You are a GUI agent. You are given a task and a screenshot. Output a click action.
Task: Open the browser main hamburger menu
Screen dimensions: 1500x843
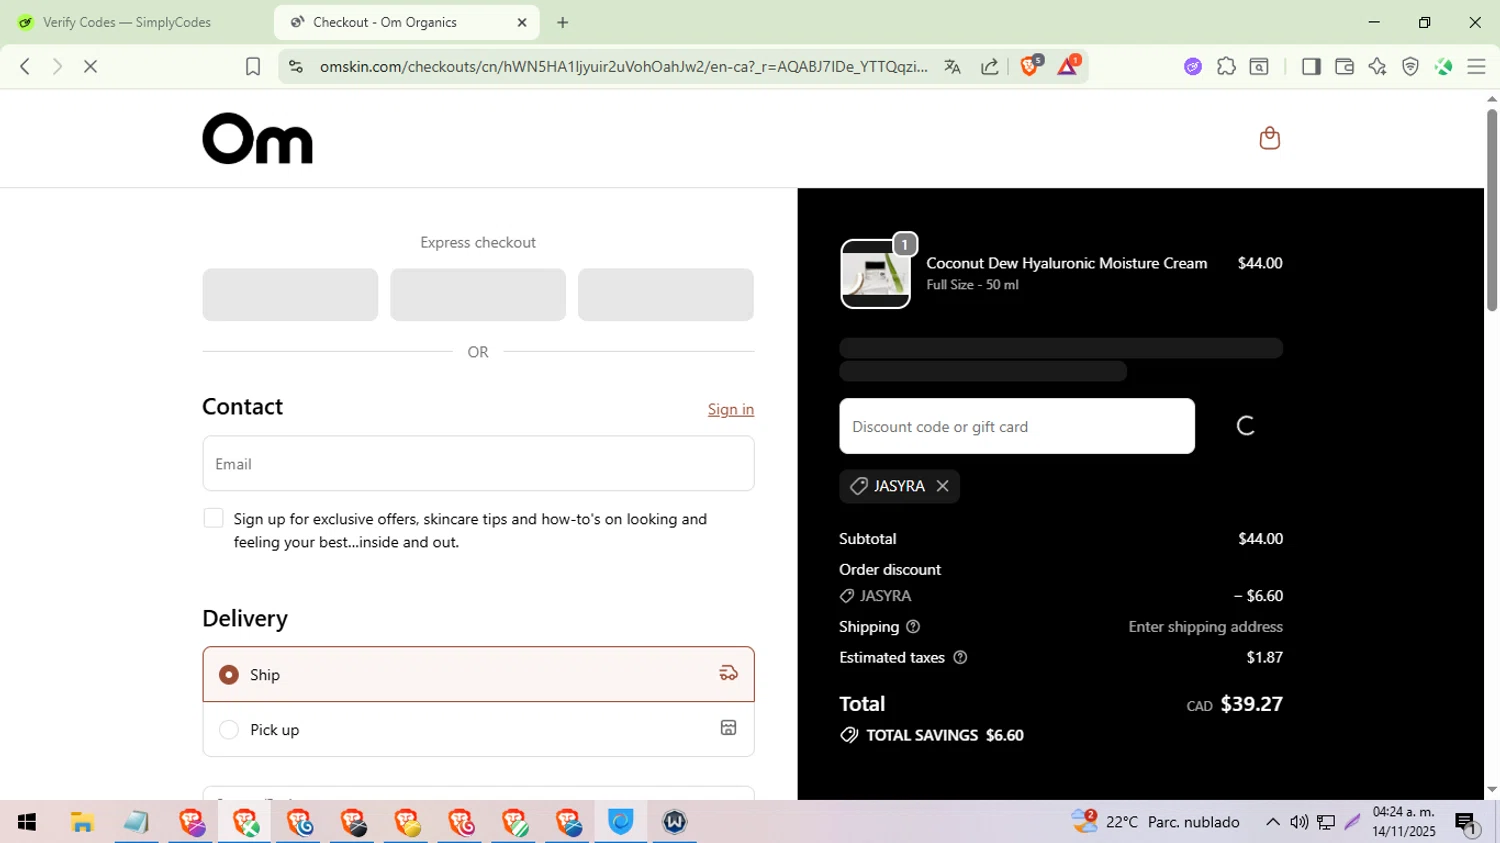(1476, 66)
